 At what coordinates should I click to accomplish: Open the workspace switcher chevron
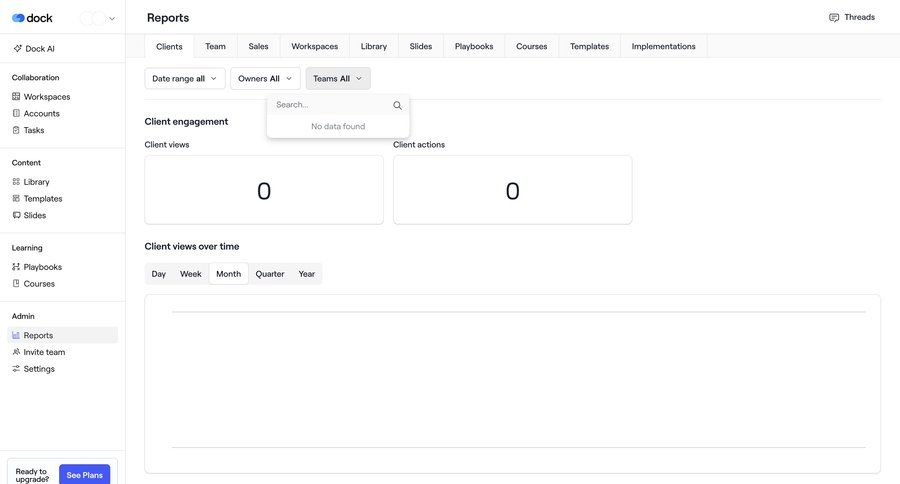tap(112, 18)
